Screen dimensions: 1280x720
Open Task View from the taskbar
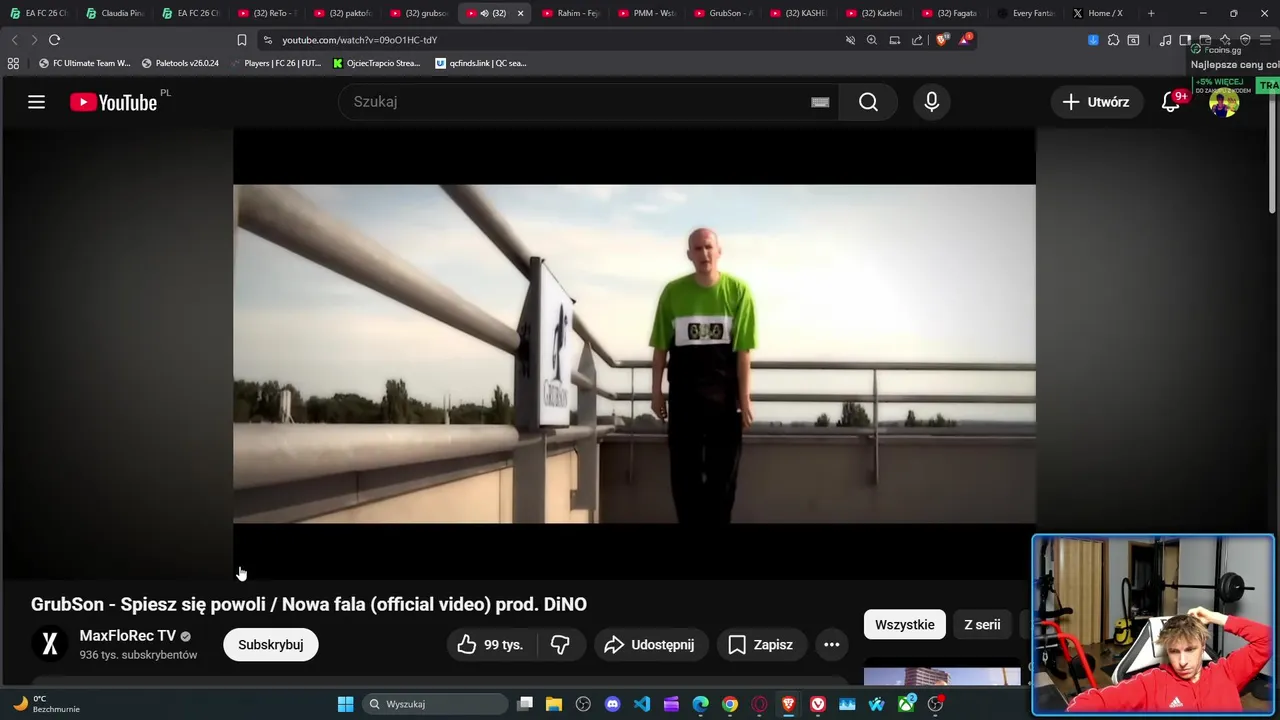tap(525, 704)
